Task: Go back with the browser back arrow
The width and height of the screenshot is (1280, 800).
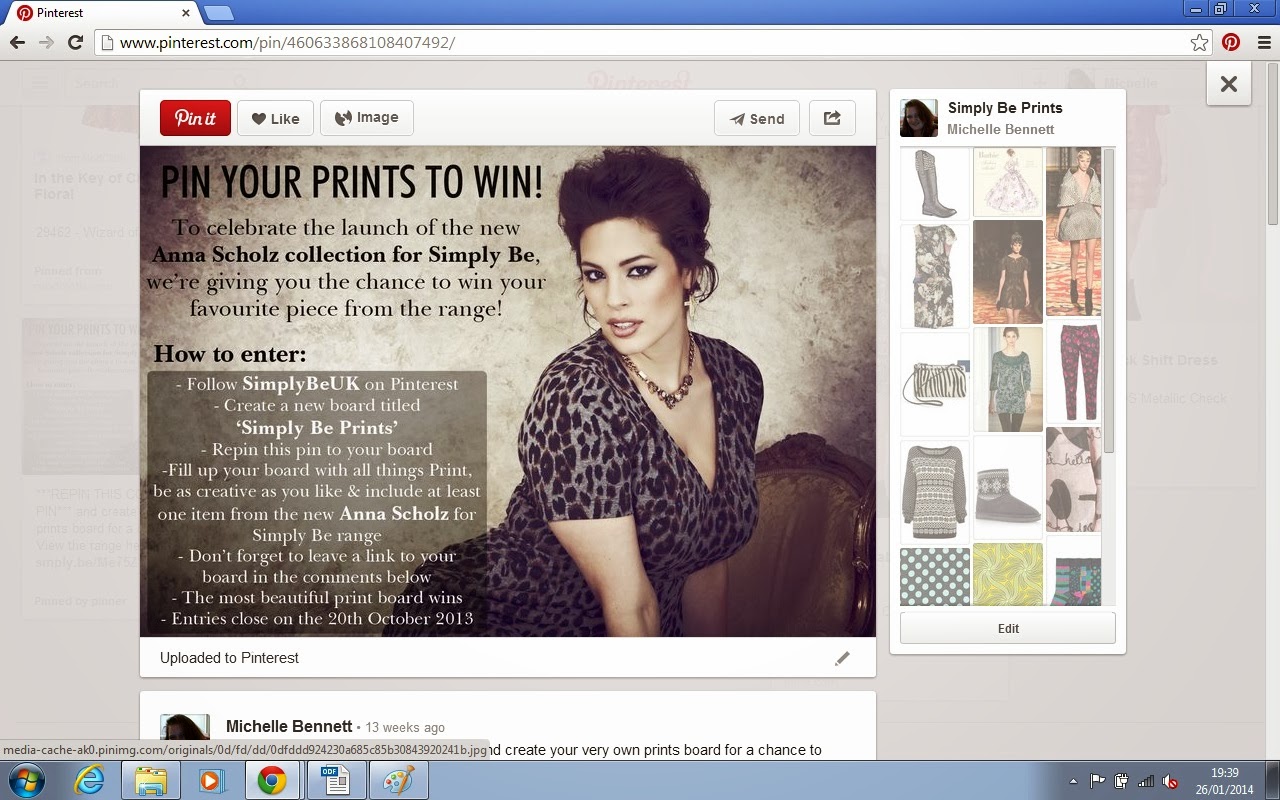Action: click(x=17, y=42)
